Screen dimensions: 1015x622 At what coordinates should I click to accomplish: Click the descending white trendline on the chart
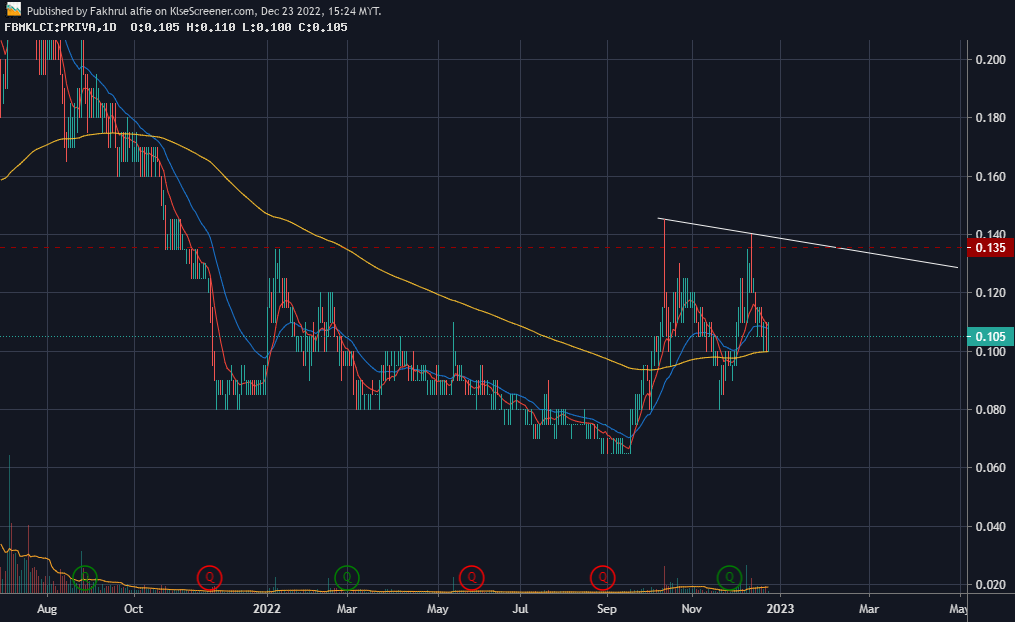pyautogui.click(x=800, y=240)
